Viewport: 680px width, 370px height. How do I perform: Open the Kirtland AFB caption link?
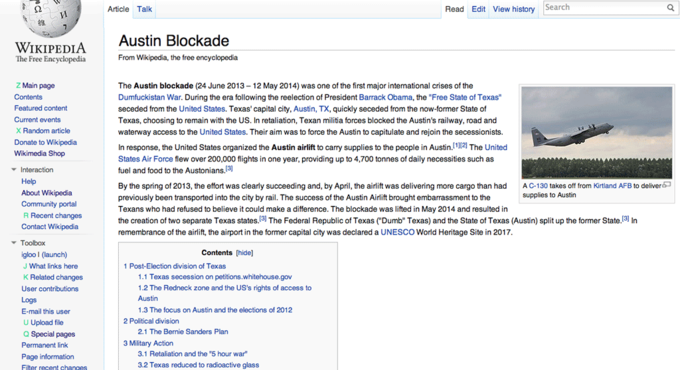tap(612, 186)
